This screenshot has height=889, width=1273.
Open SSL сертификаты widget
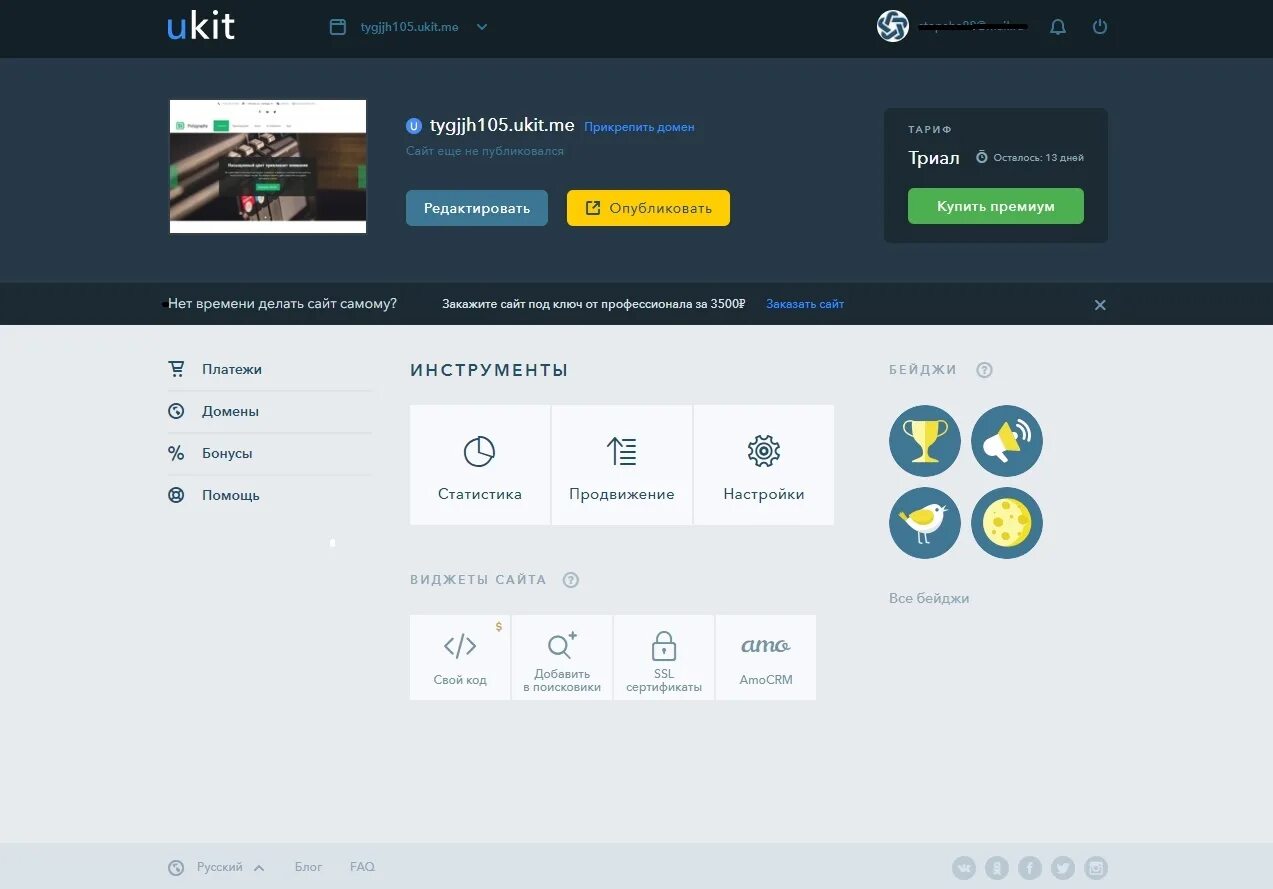664,657
